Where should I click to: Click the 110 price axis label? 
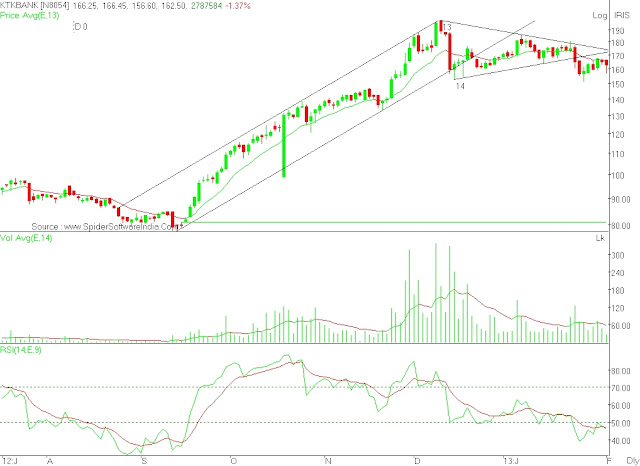coord(618,154)
